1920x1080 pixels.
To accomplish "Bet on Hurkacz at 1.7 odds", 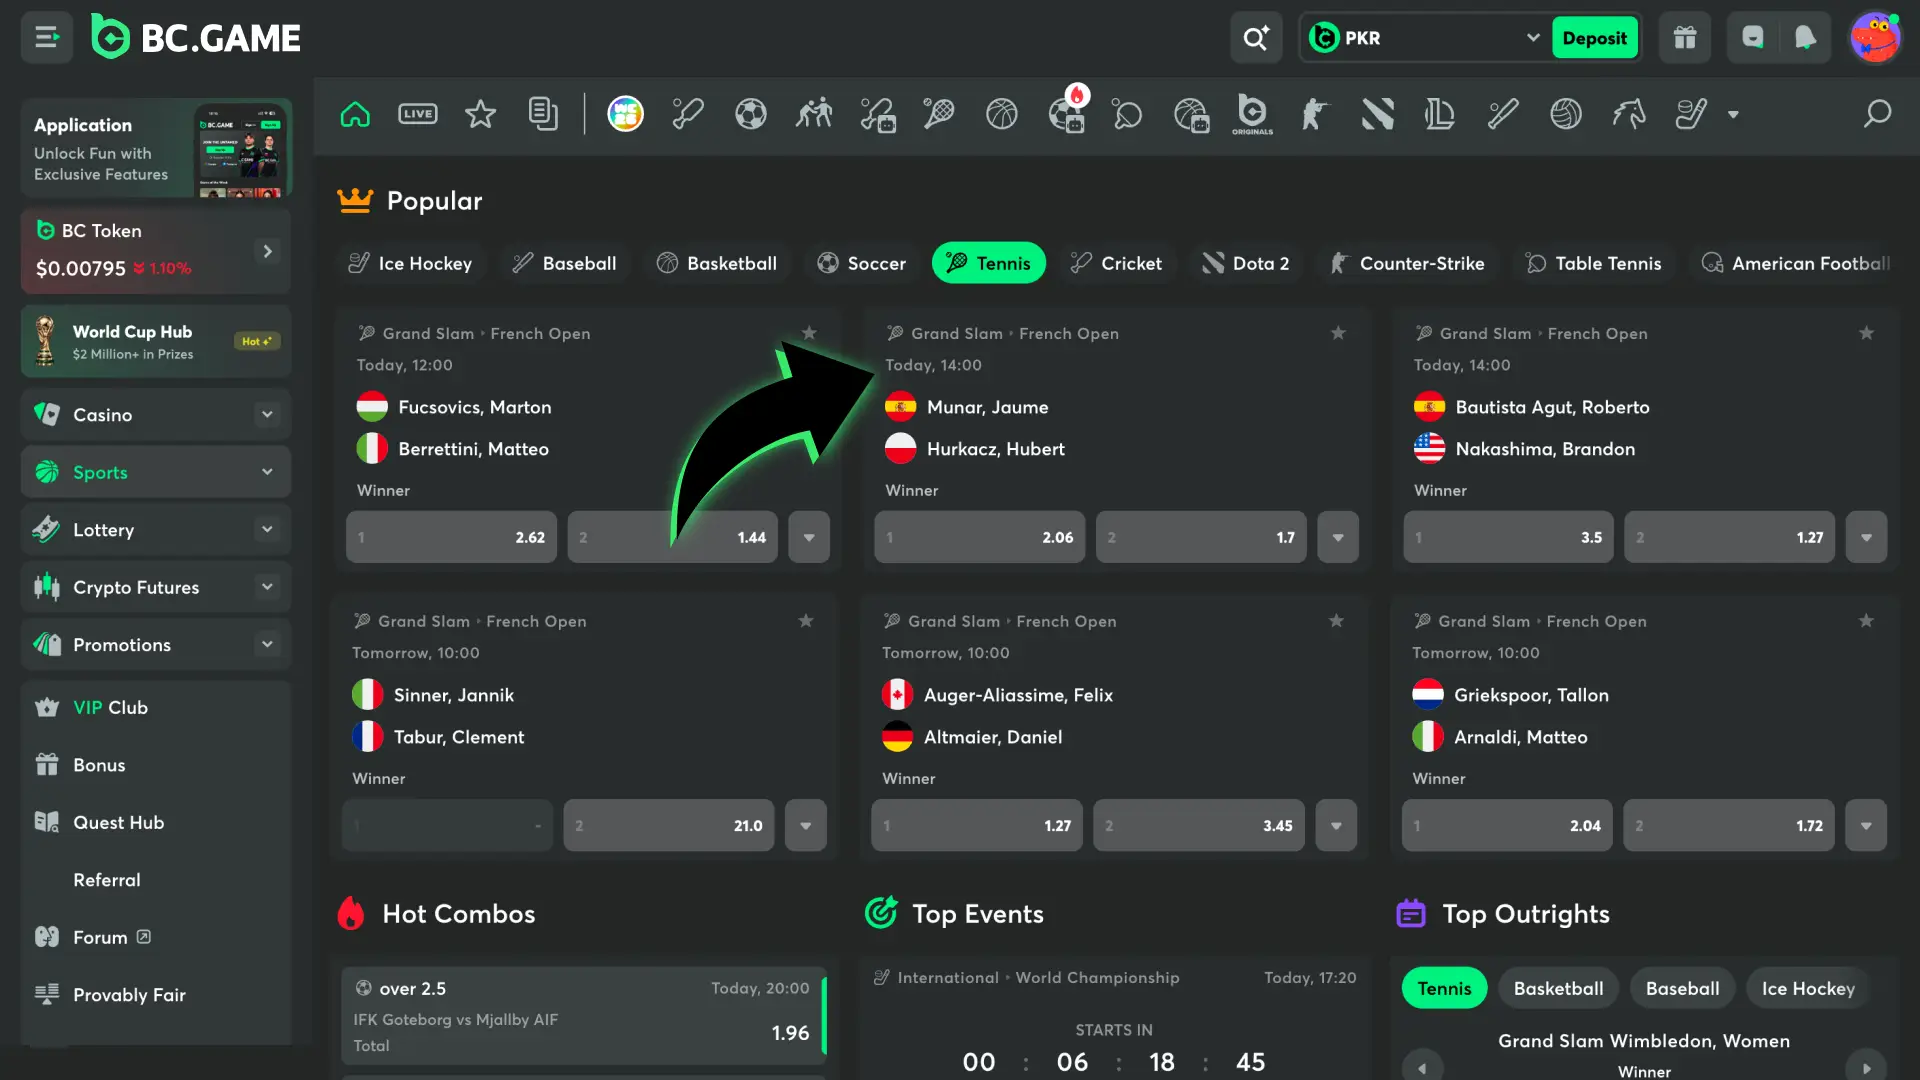I will (1201, 537).
